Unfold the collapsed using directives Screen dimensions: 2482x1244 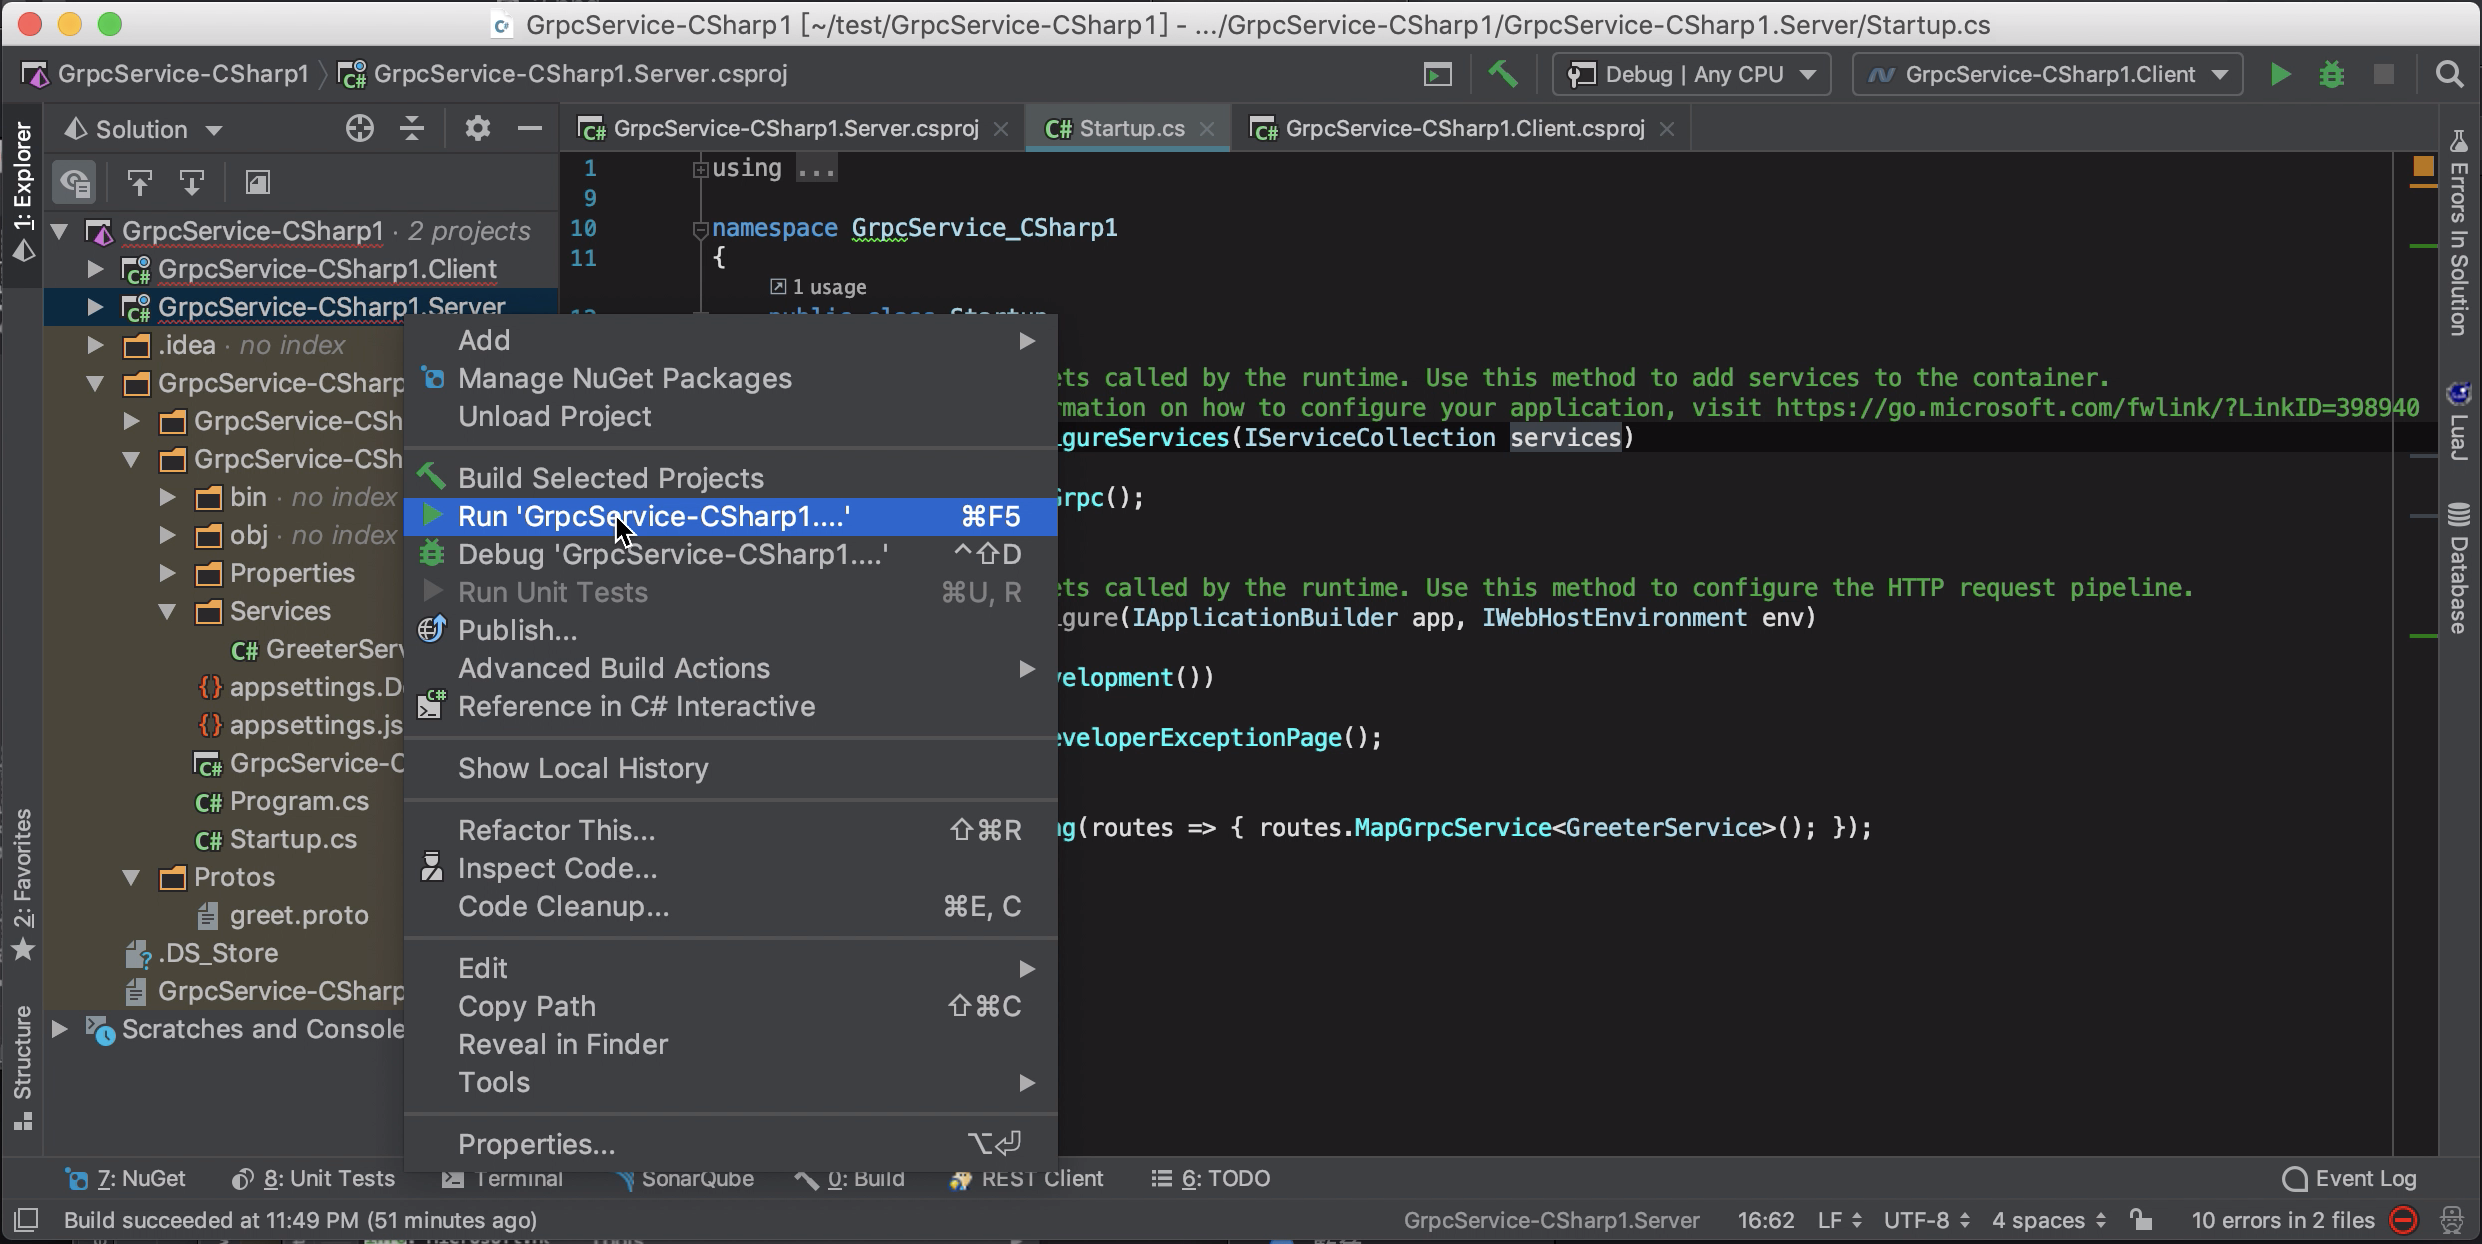pyautogui.click(x=700, y=169)
